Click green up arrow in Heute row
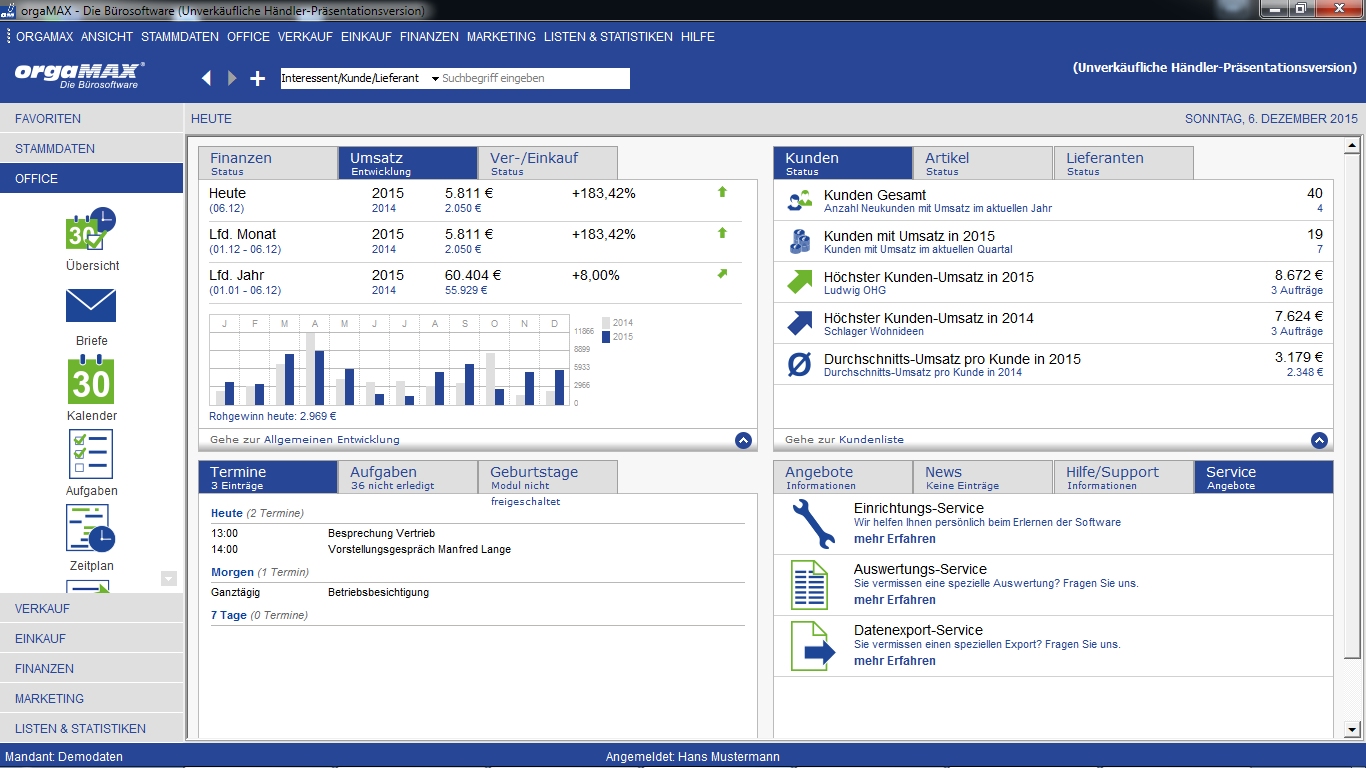 click(x=722, y=192)
